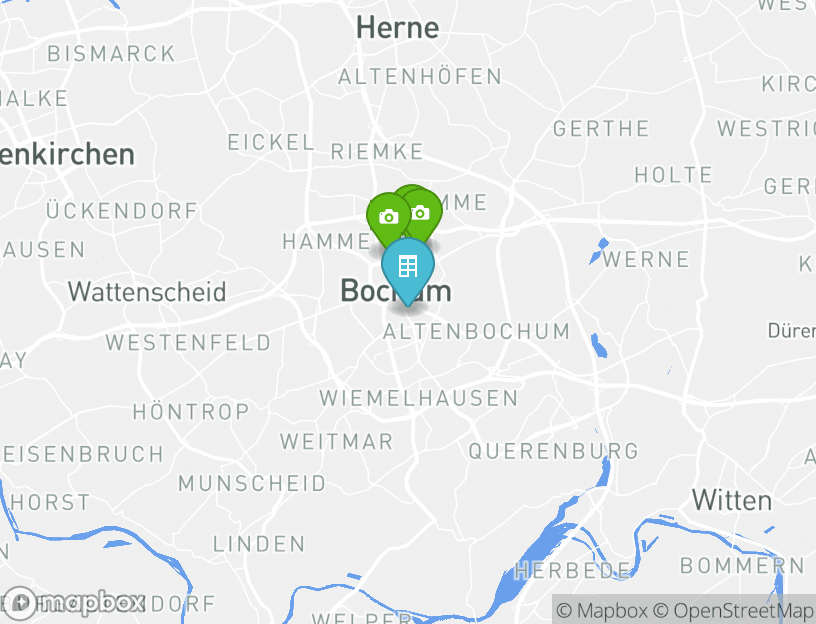Image resolution: width=816 pixels, height=624 pixels.
Task: Click the green marker partially hidden behind the others
Action: (x=411, y=189)
